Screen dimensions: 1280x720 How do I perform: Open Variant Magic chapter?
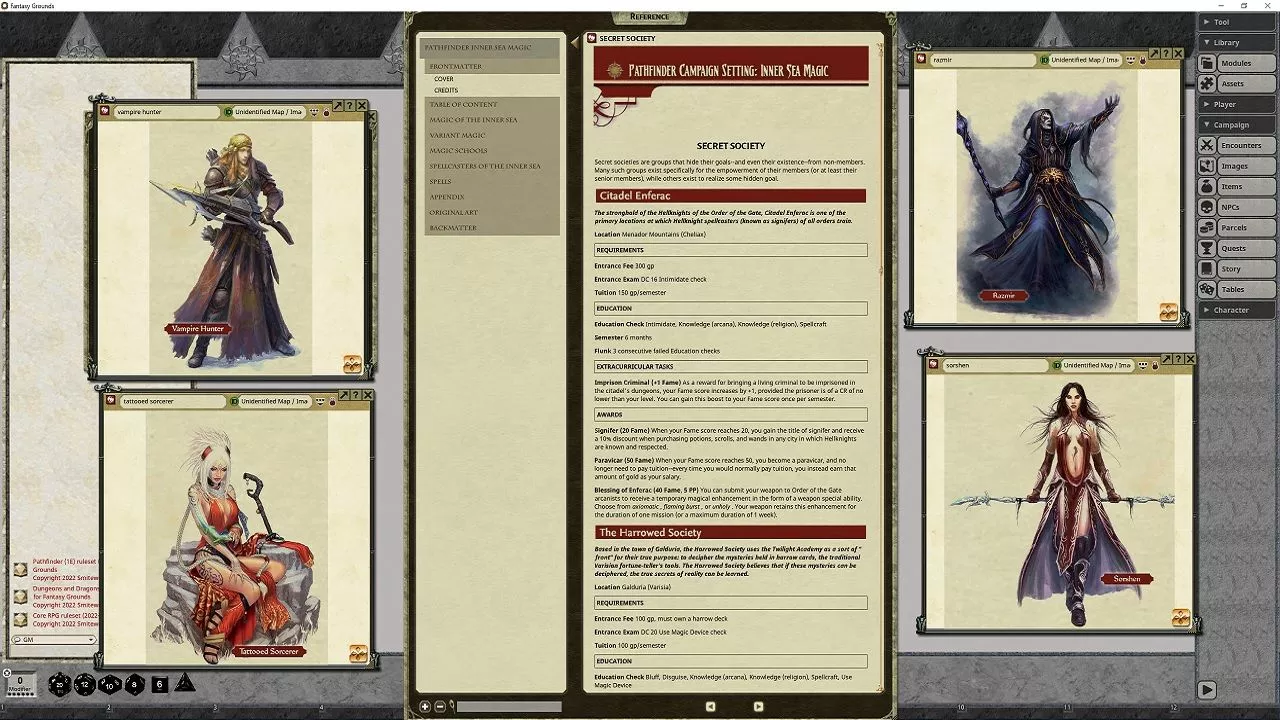click(491, 135)
